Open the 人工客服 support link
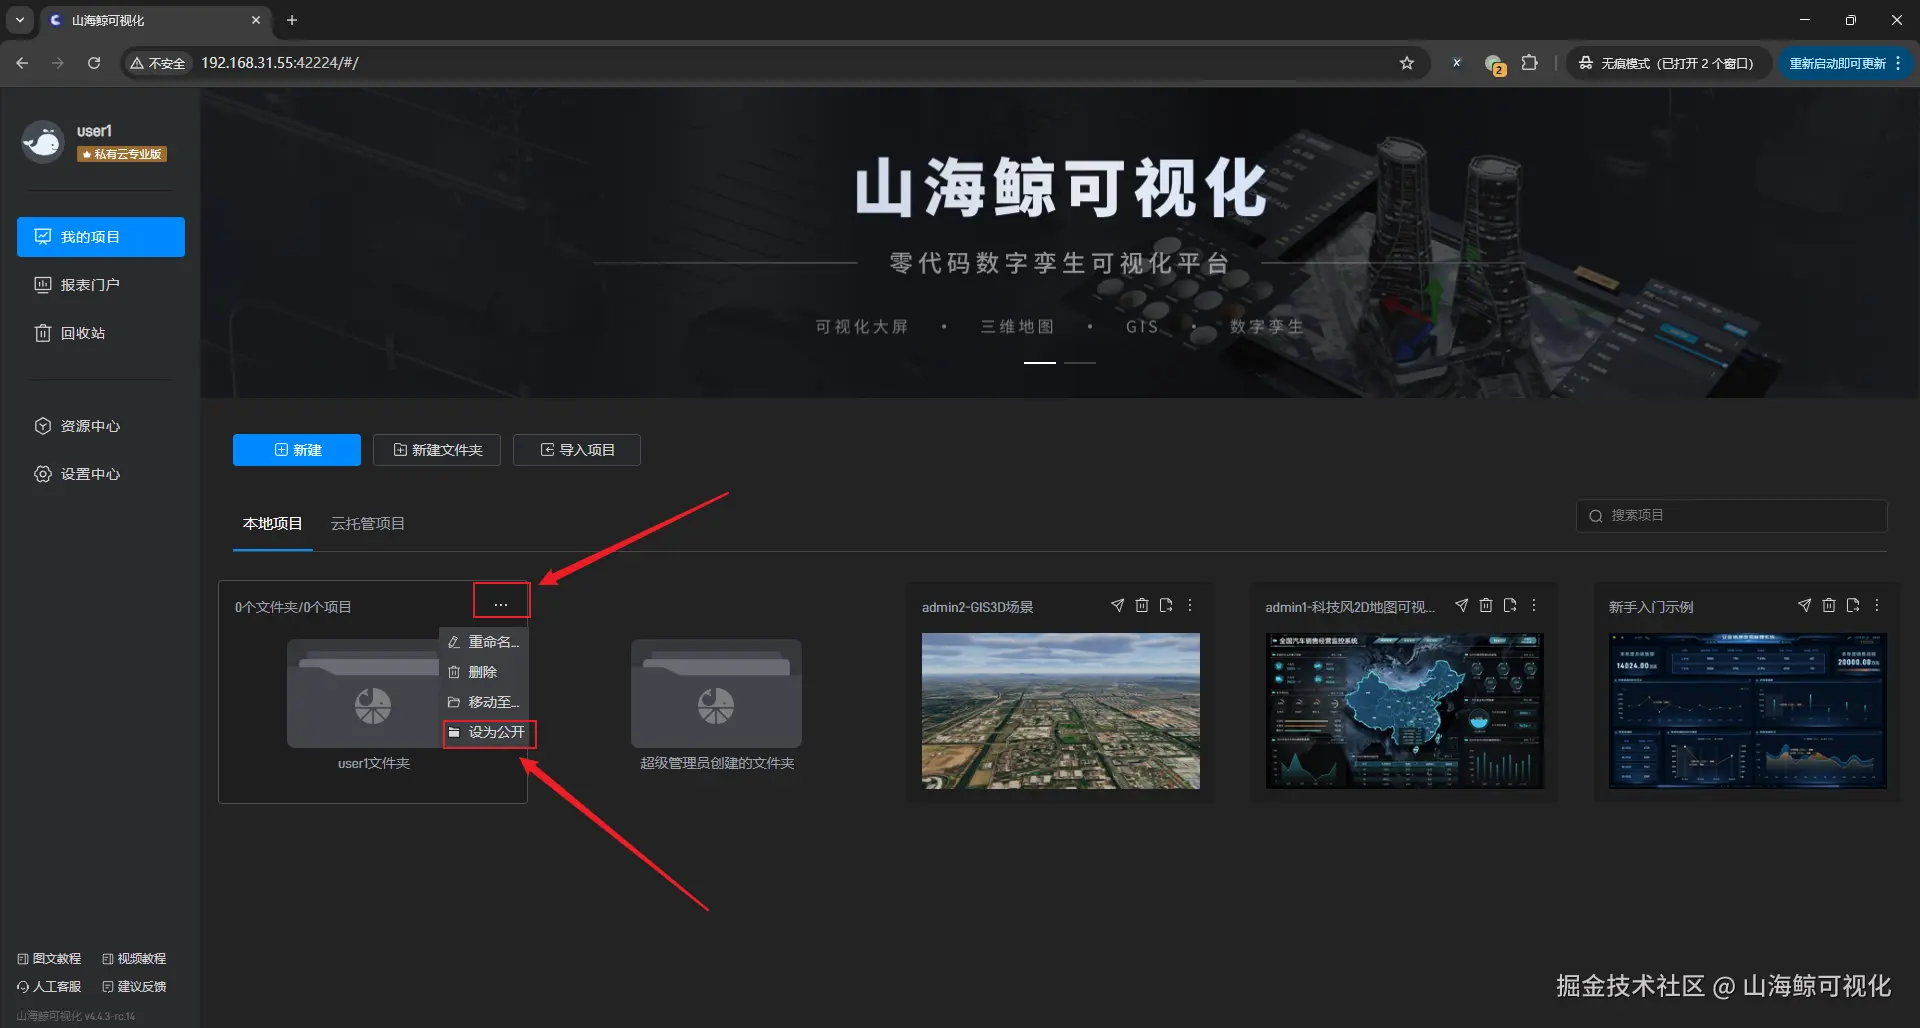Screen dimensions: 1920x1028 [x=50, y=987]
